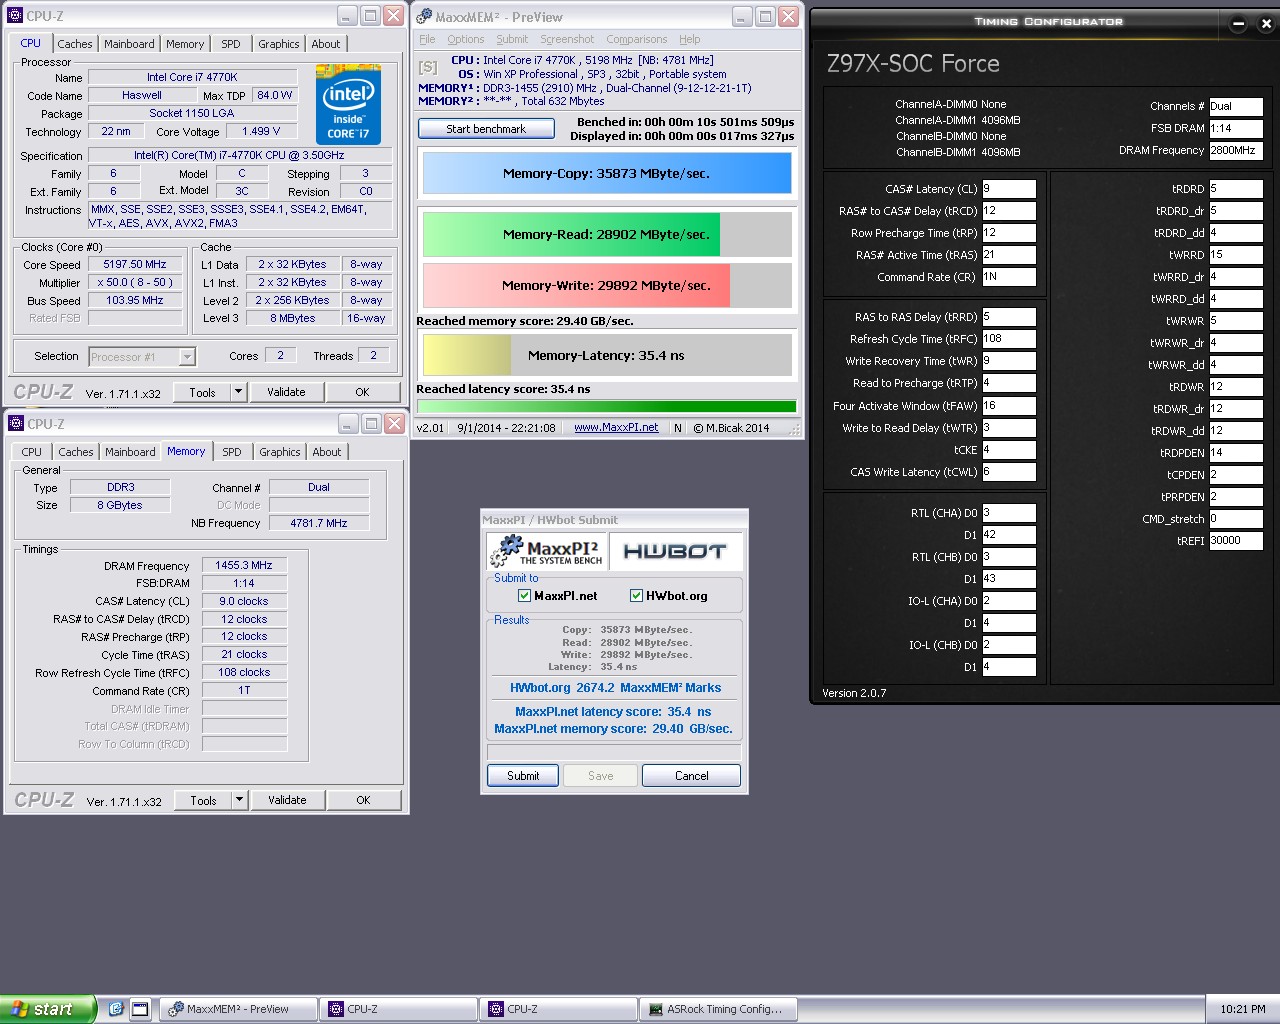
Task: Open the www.MaxxPI.net link
Action: [x=616, y=428]
